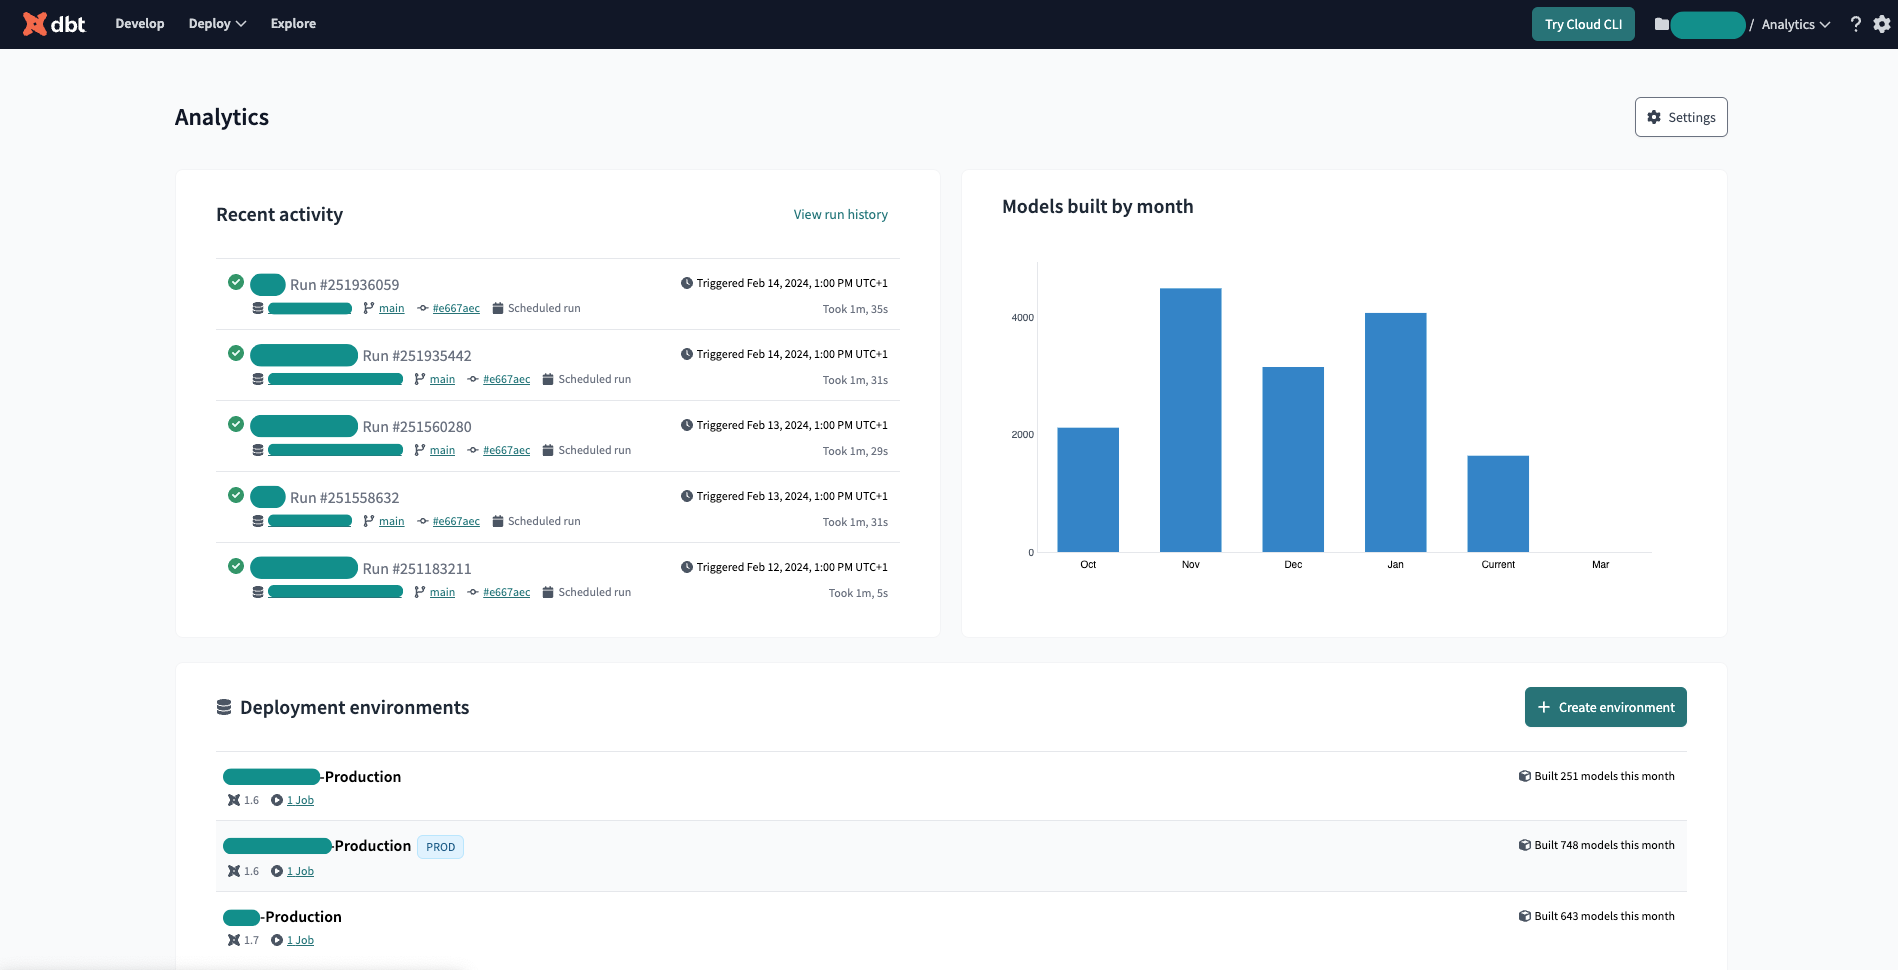
Task: Click the redacted account name pill in header
Action: point(1708,25)
